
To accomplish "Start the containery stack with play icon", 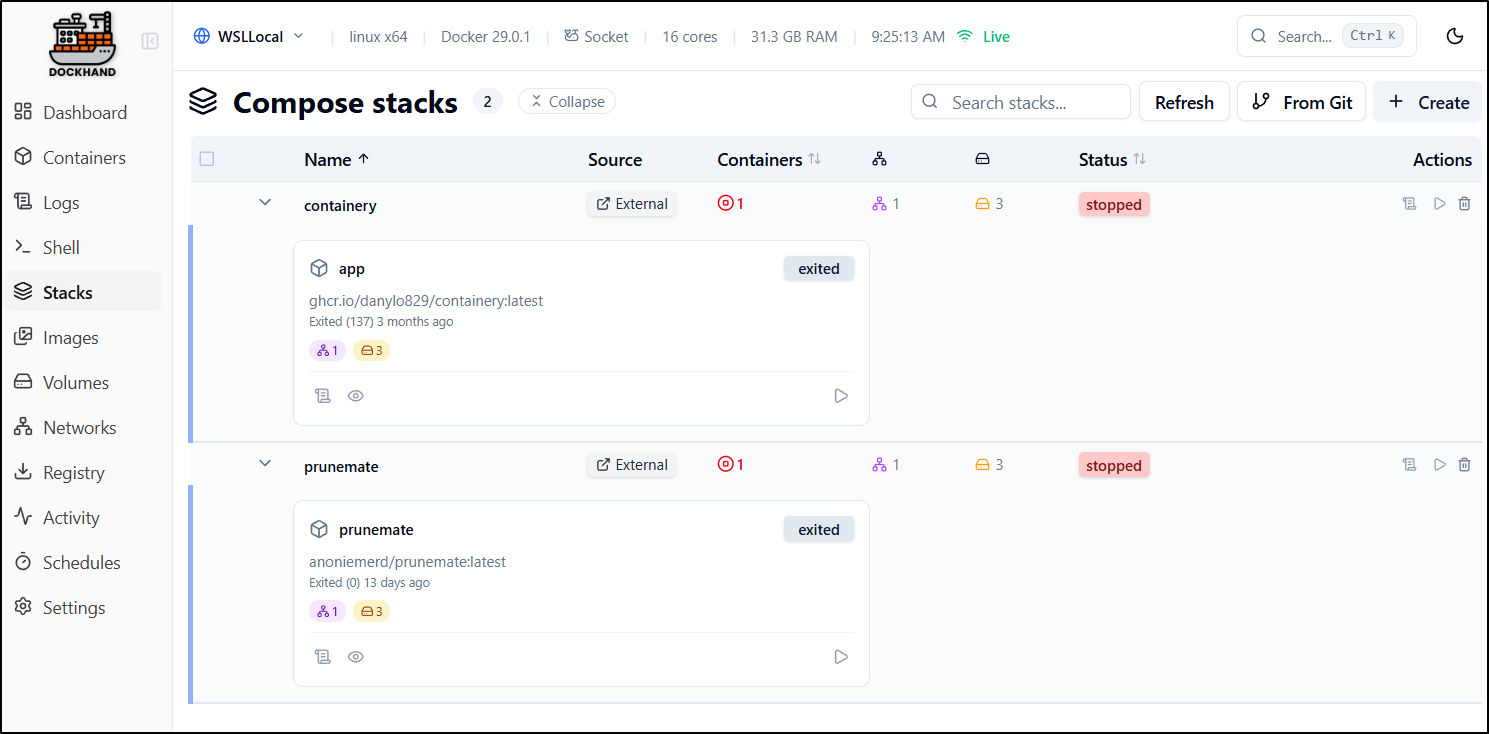I will 1439,204.
